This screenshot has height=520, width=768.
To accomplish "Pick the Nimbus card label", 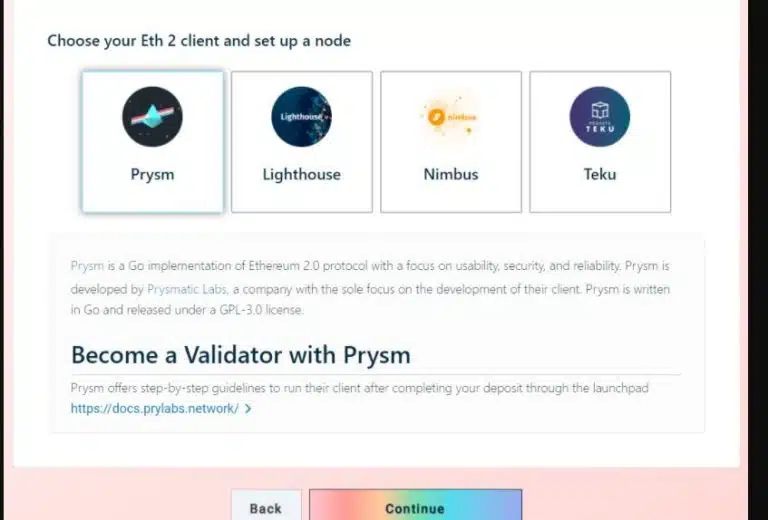I will [451, 174].
